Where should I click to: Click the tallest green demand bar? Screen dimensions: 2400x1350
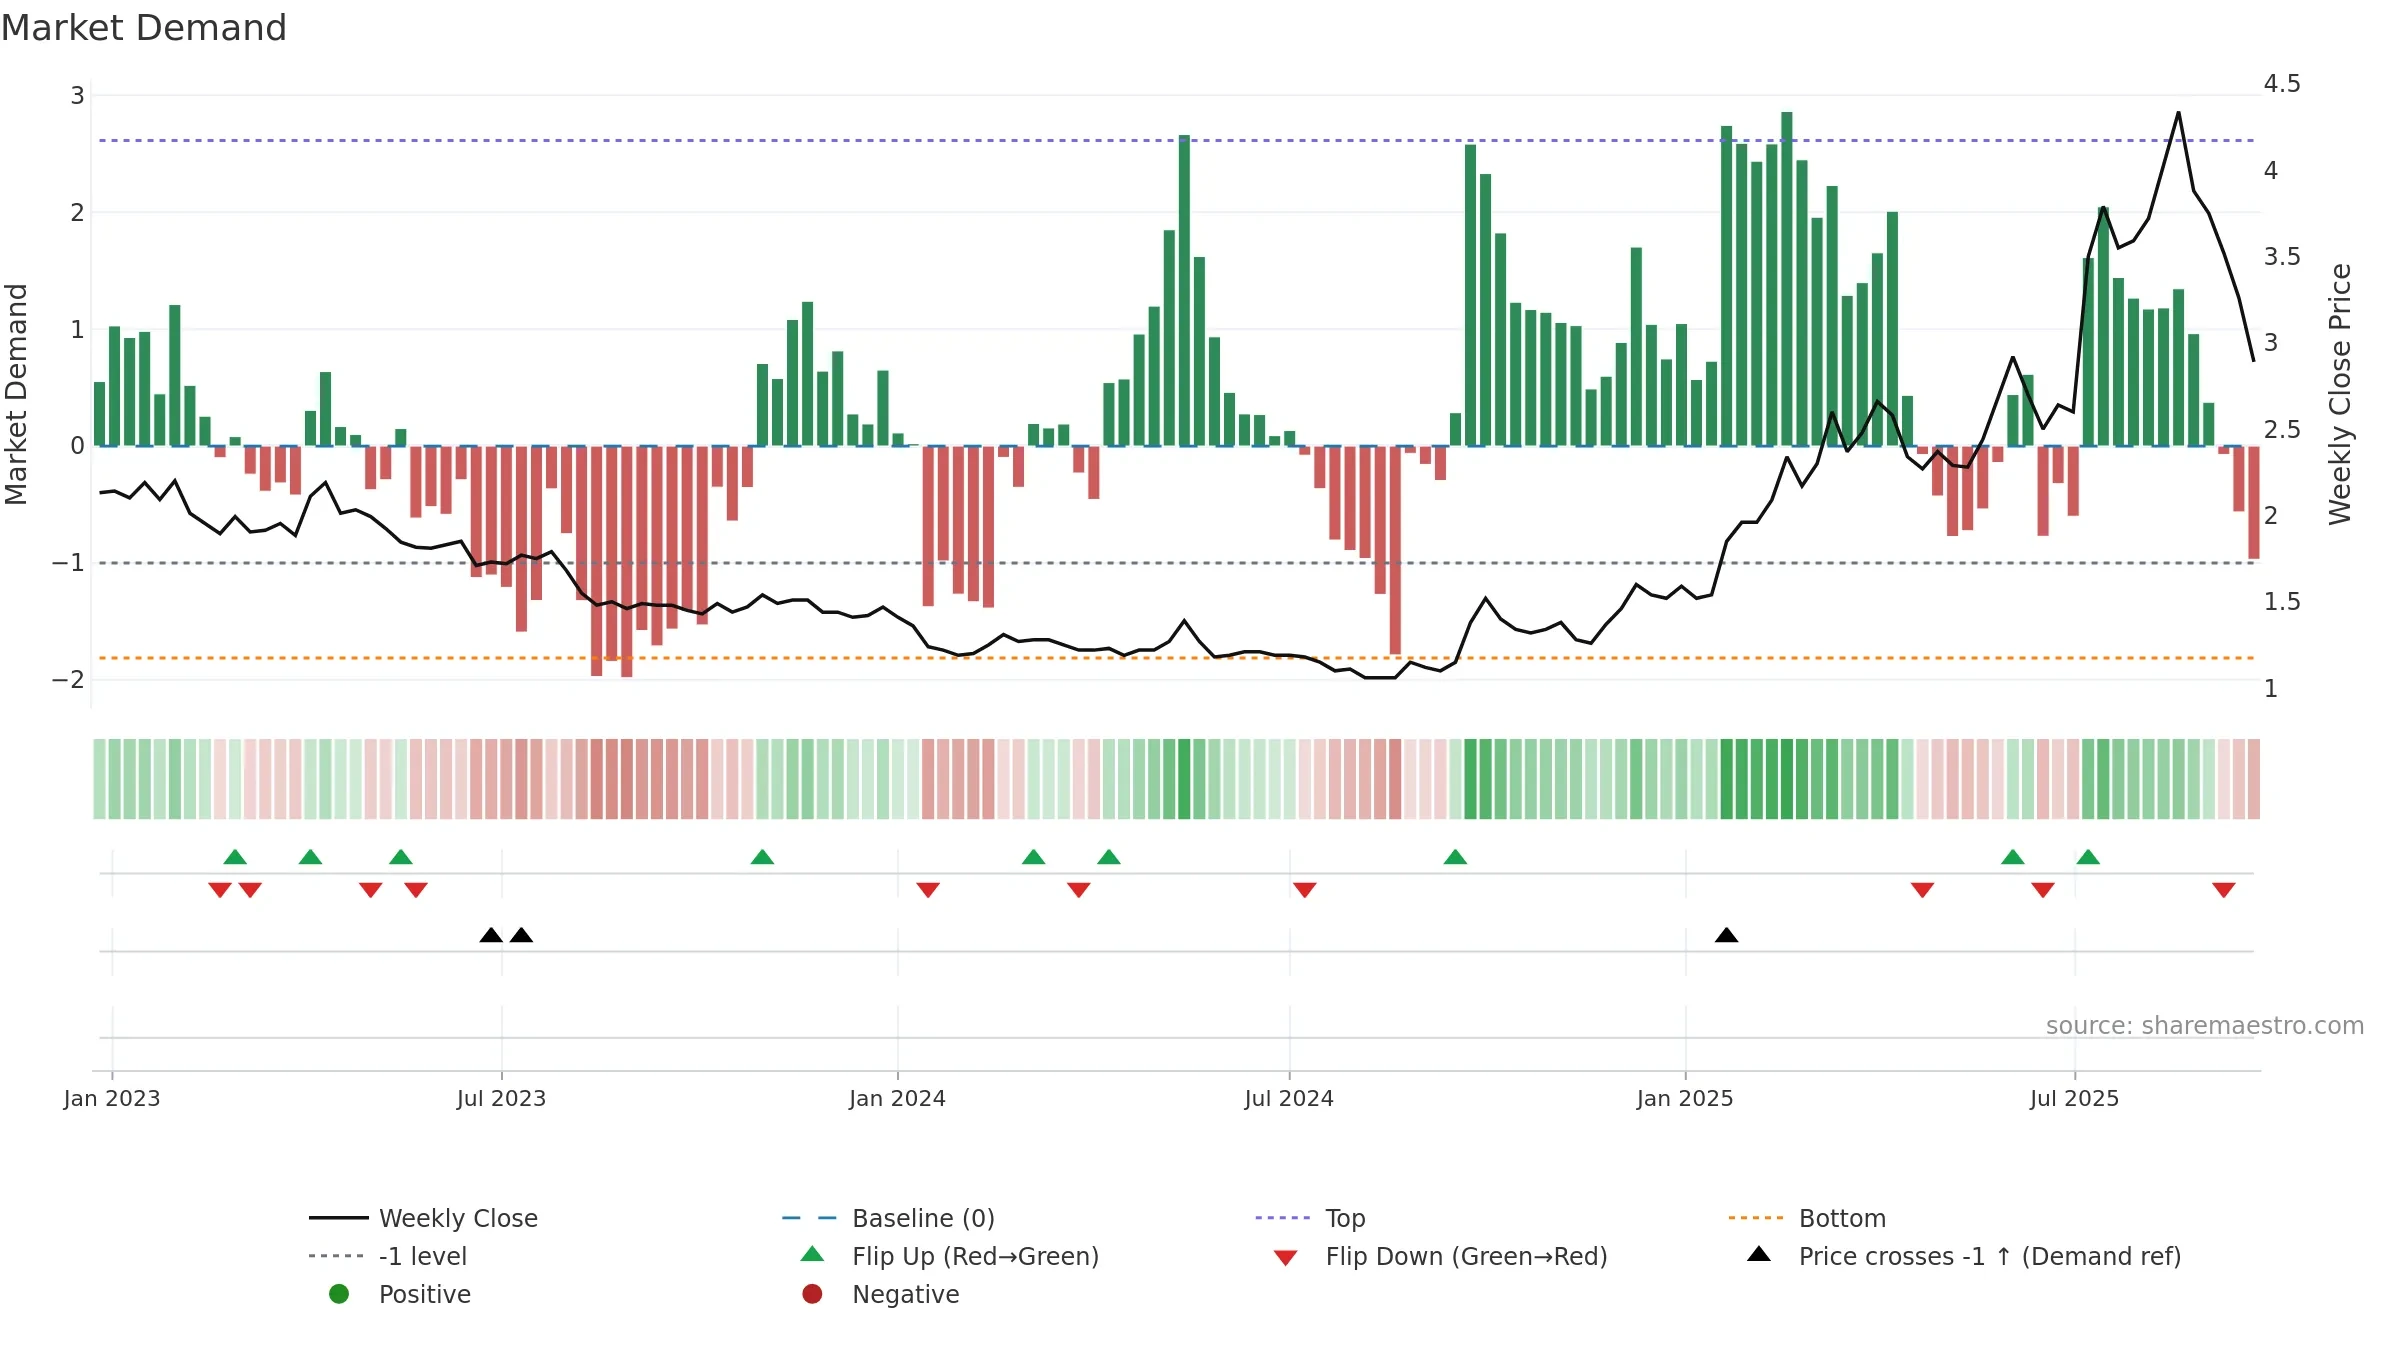(x=1786, y=278)
